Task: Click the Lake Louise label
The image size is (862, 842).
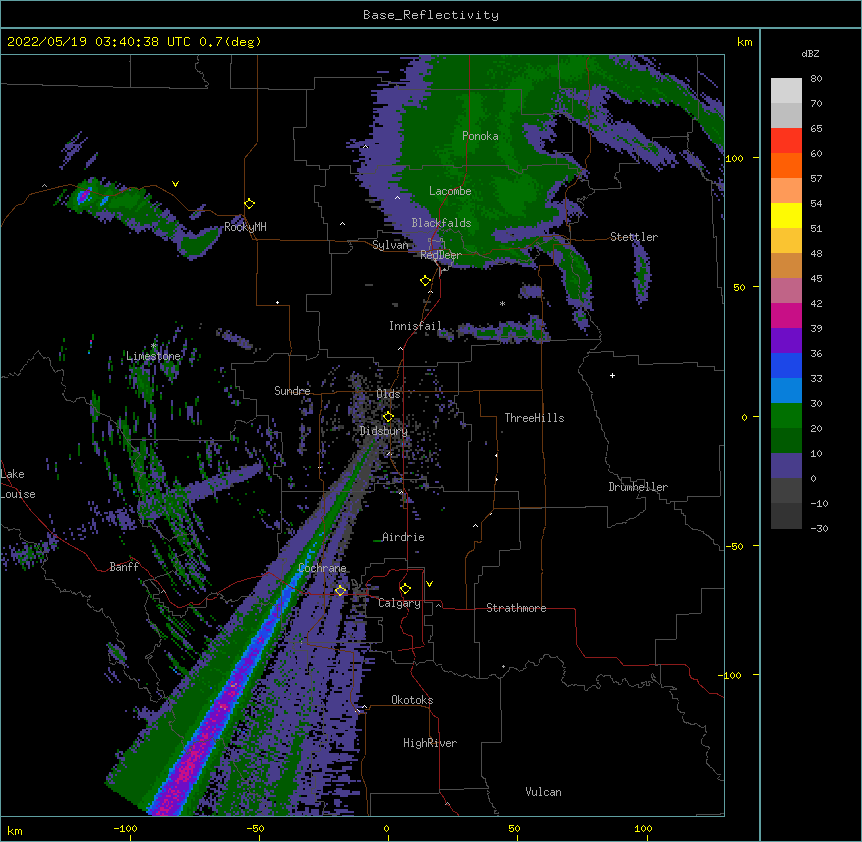Action: 18,484
